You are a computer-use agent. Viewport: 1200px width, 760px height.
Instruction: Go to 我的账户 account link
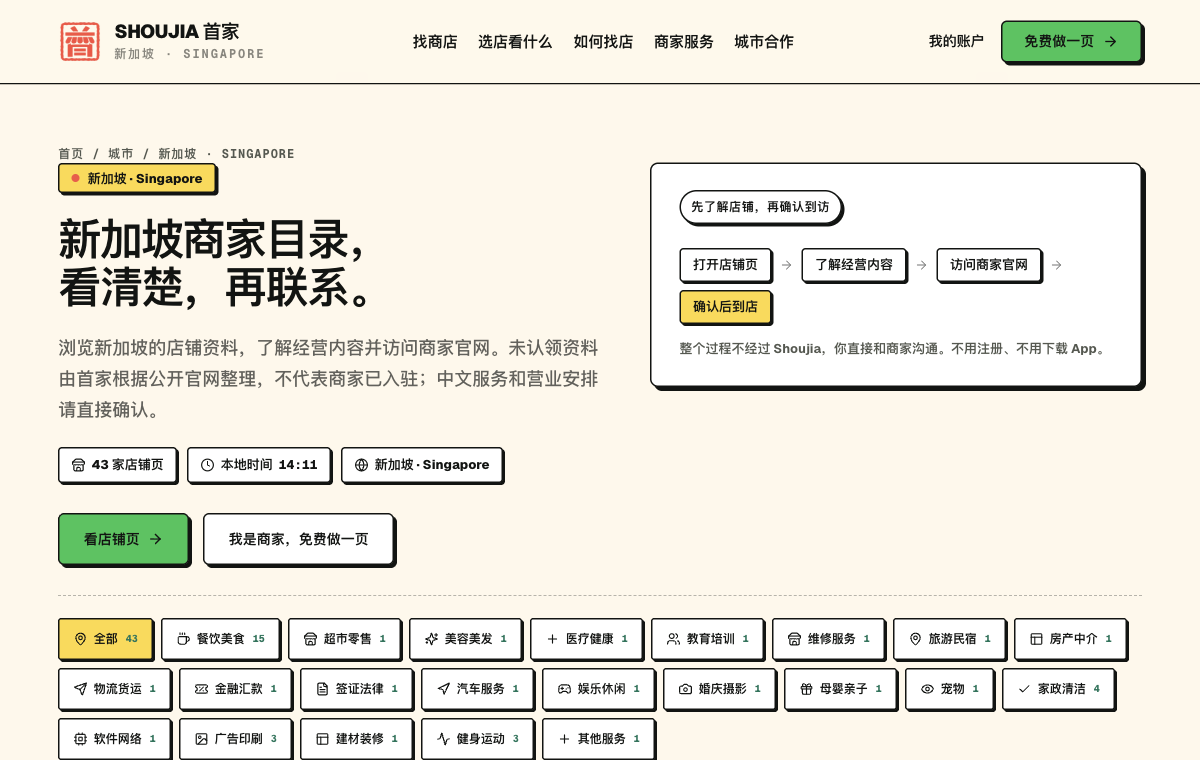tap(956, 41)
